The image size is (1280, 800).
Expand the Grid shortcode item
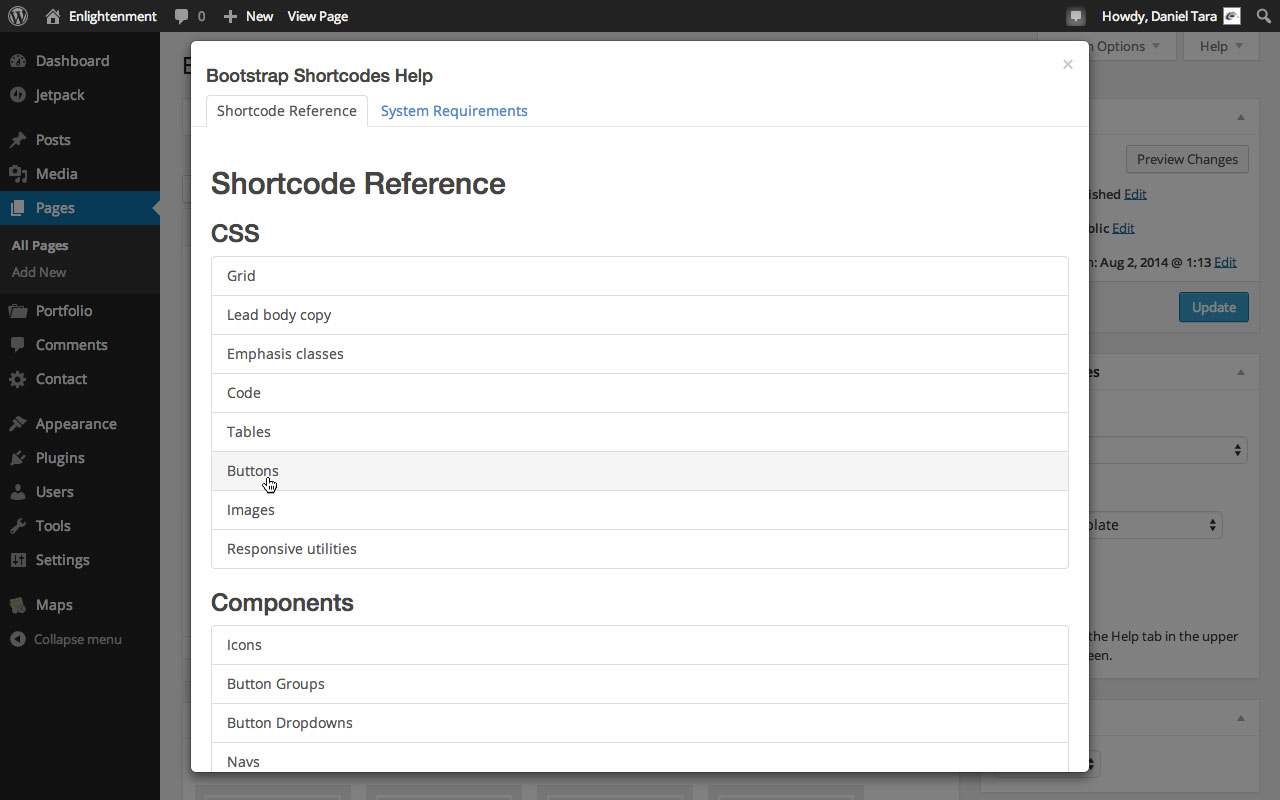[640, 276]
